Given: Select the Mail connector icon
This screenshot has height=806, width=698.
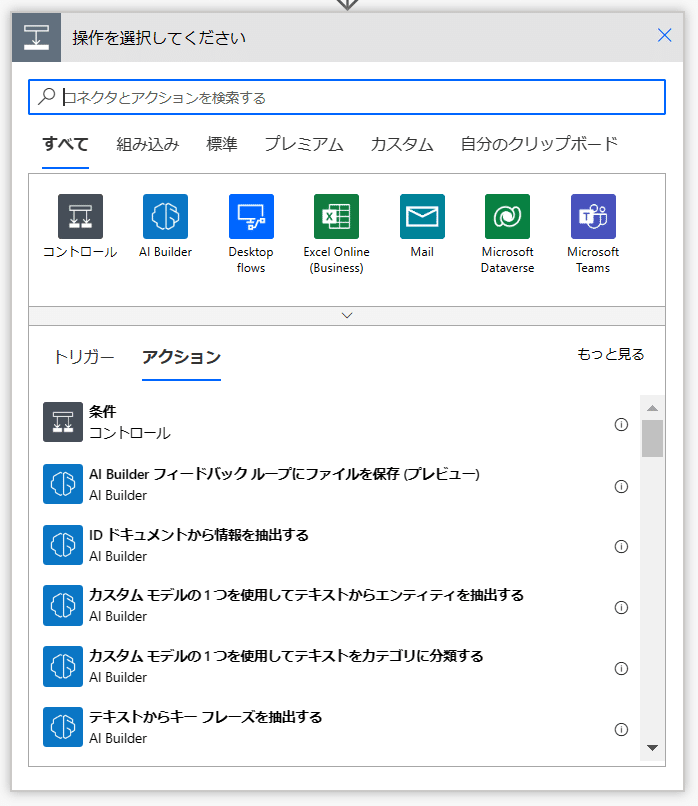Looking at the screenshot, I should [423, 216].
